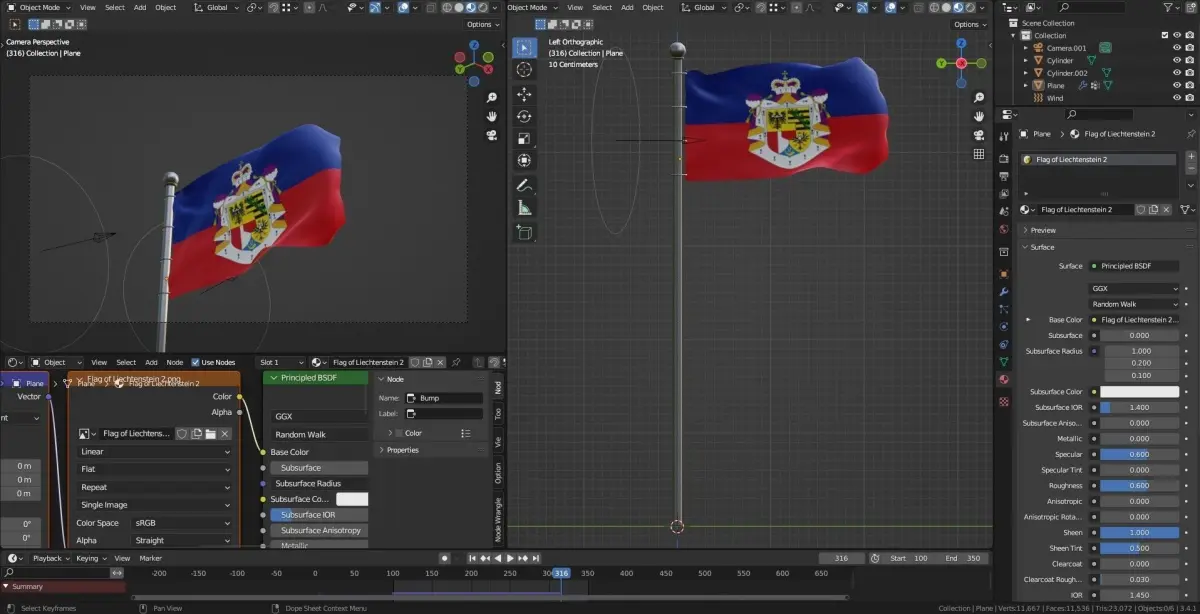Open the Texture checkerboard properties tab

(1004, 401)
